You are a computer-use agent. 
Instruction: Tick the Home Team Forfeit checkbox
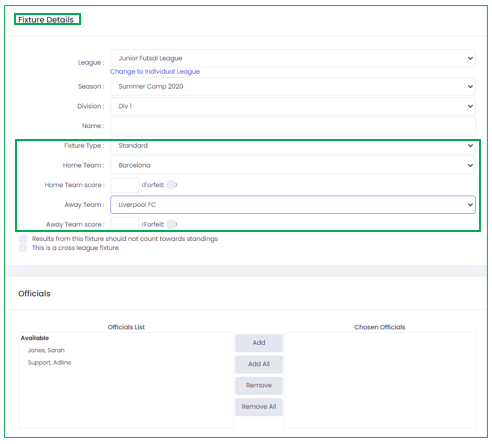171,185
